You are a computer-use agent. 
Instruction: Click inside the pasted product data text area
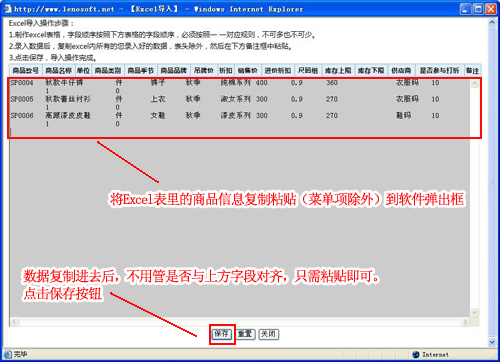239,197
